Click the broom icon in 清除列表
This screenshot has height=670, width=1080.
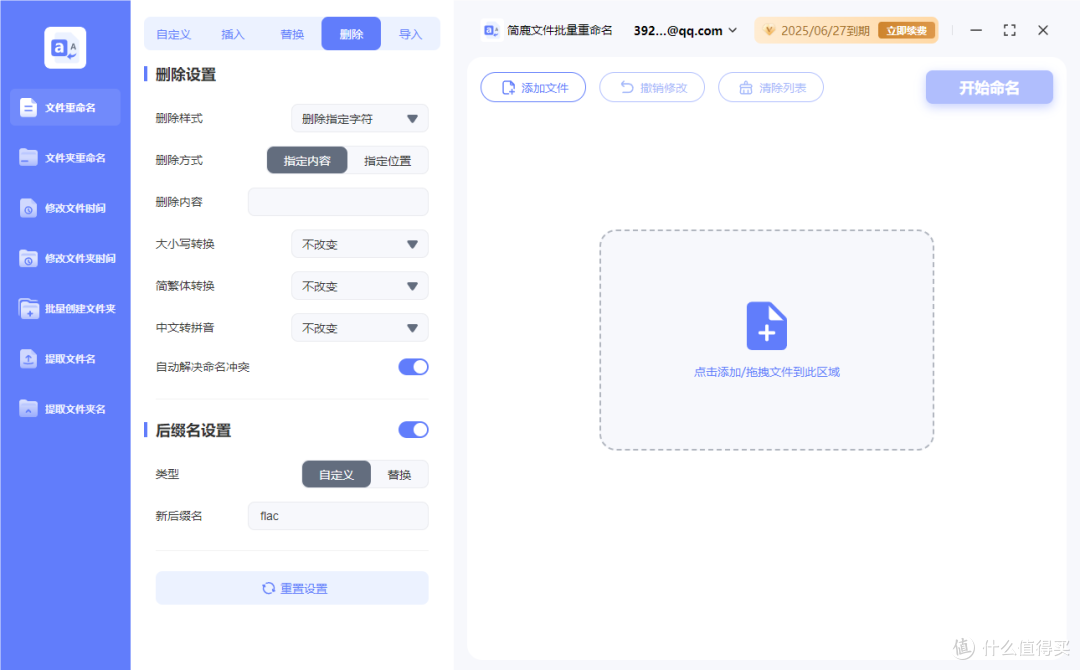(746, 87)
